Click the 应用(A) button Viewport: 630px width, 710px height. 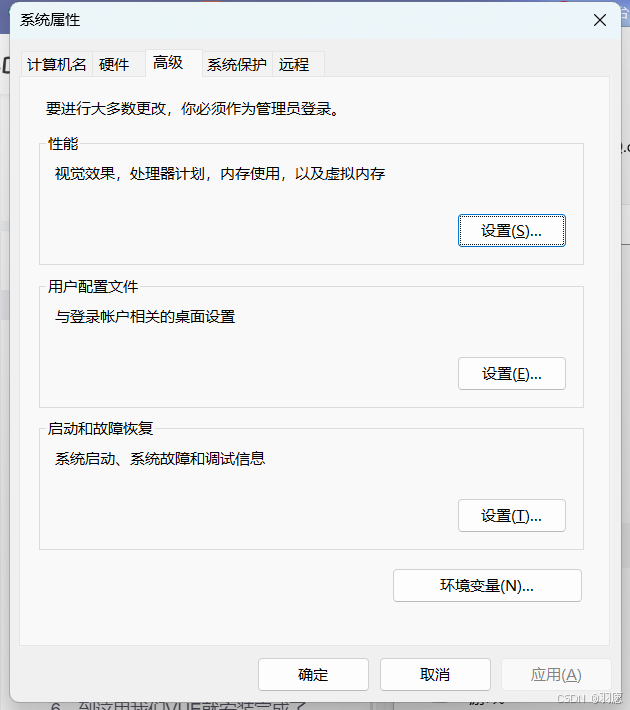tap(556, 675)
